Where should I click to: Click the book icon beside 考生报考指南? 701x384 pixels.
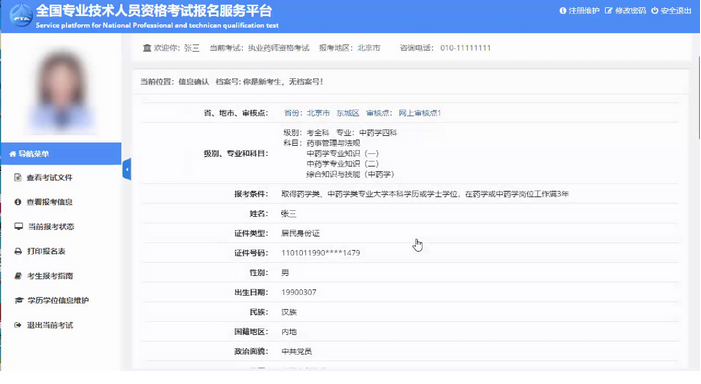(x=18, y=276)
